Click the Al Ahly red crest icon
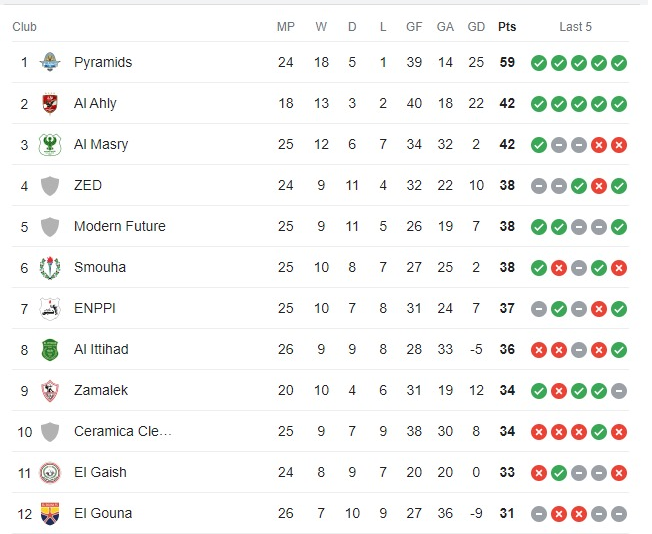The image size is (652, 534). click(50, 103)
